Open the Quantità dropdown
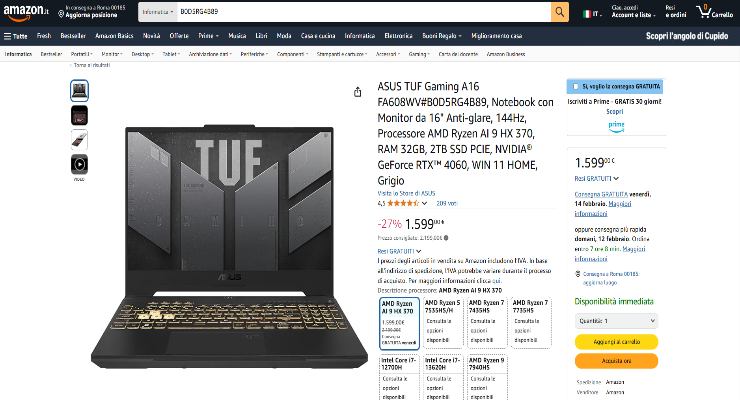The height and width of the screenshot is (400, 740). tap(616, 321)
